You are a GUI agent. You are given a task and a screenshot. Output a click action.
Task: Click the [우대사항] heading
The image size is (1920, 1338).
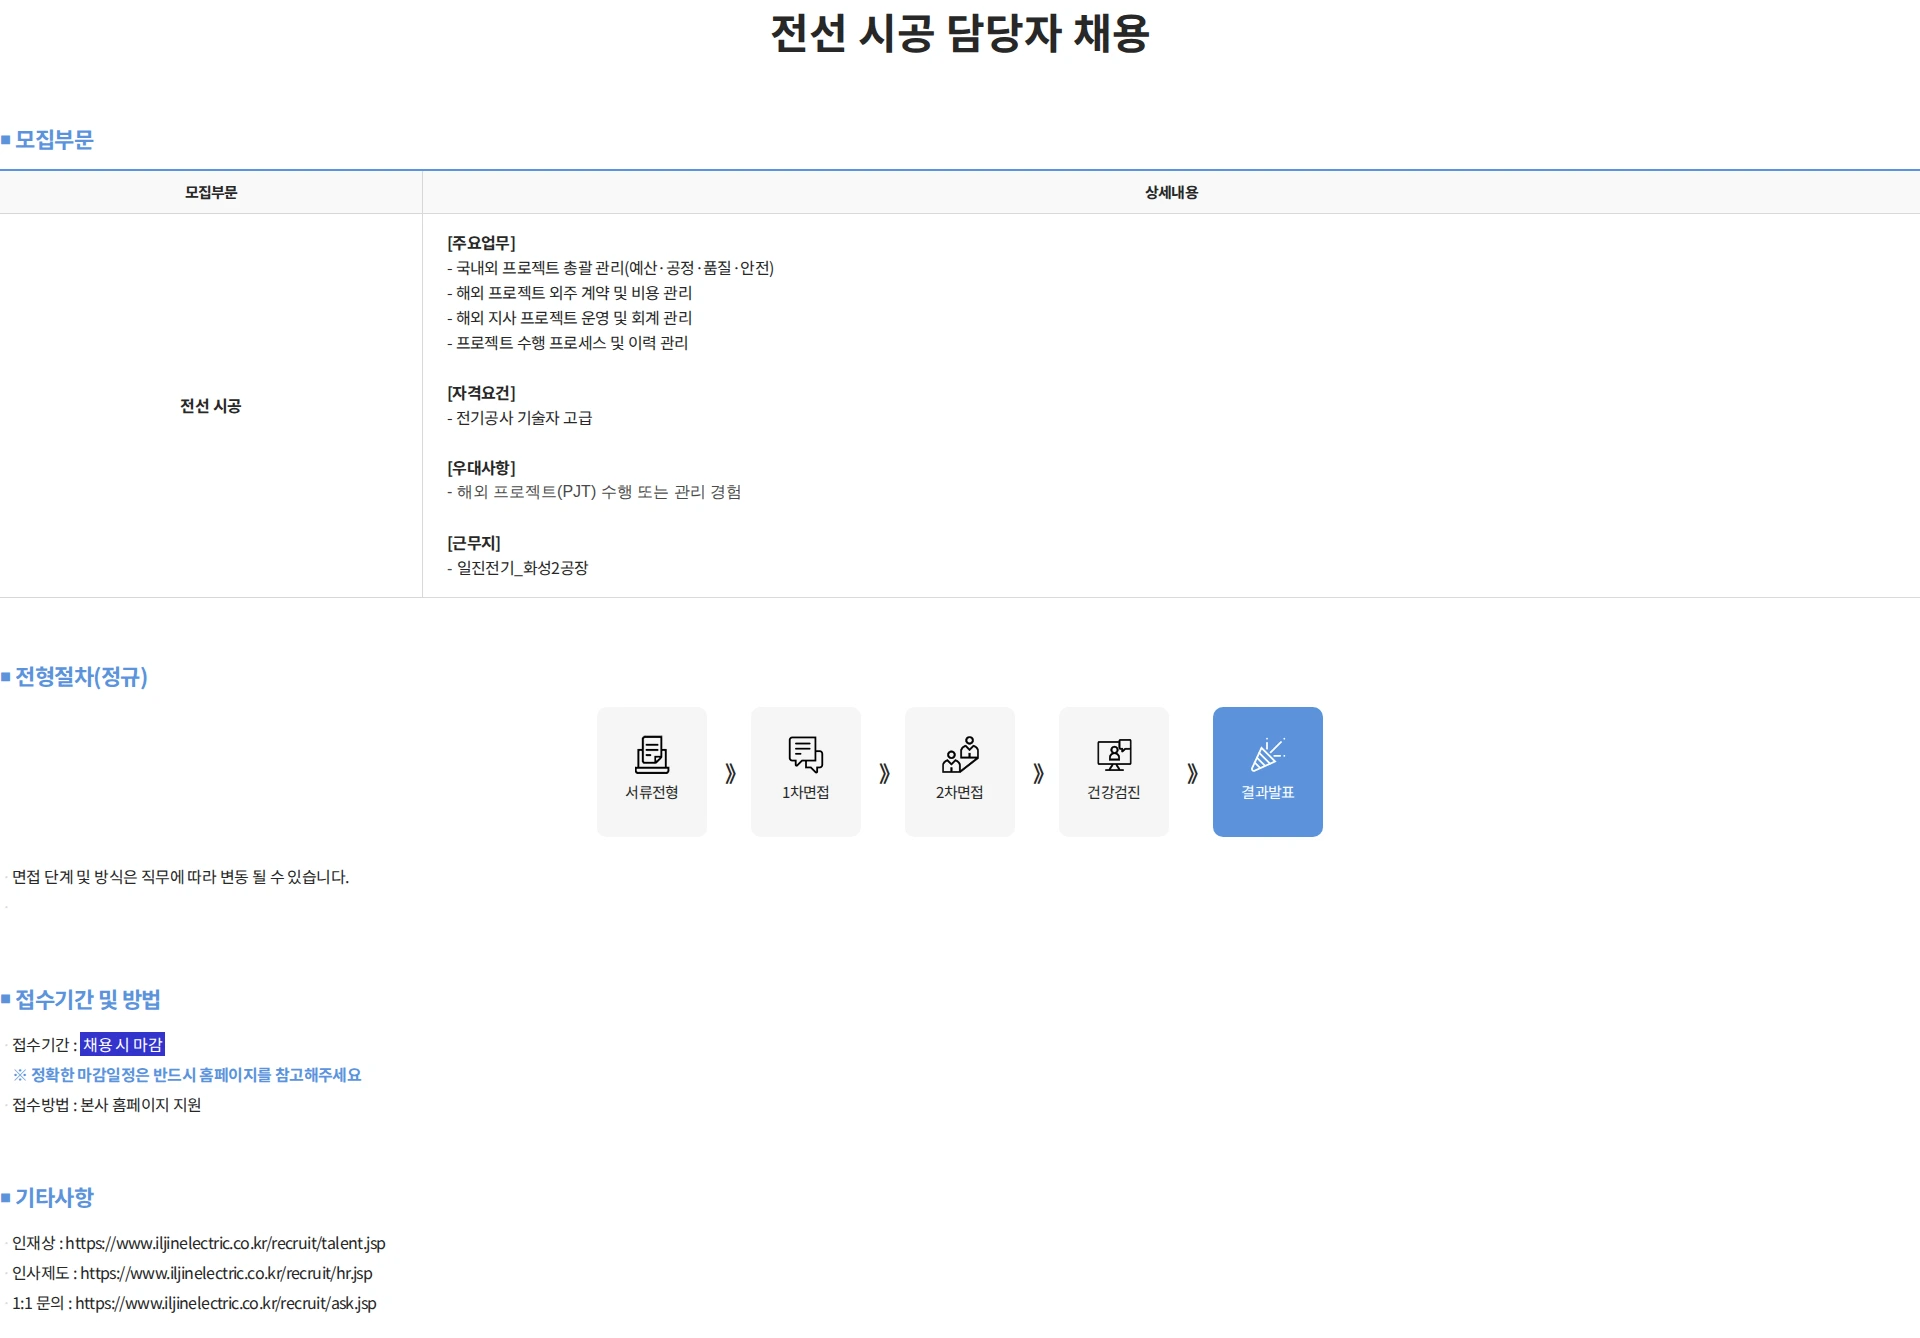click(x=481, y=468)
